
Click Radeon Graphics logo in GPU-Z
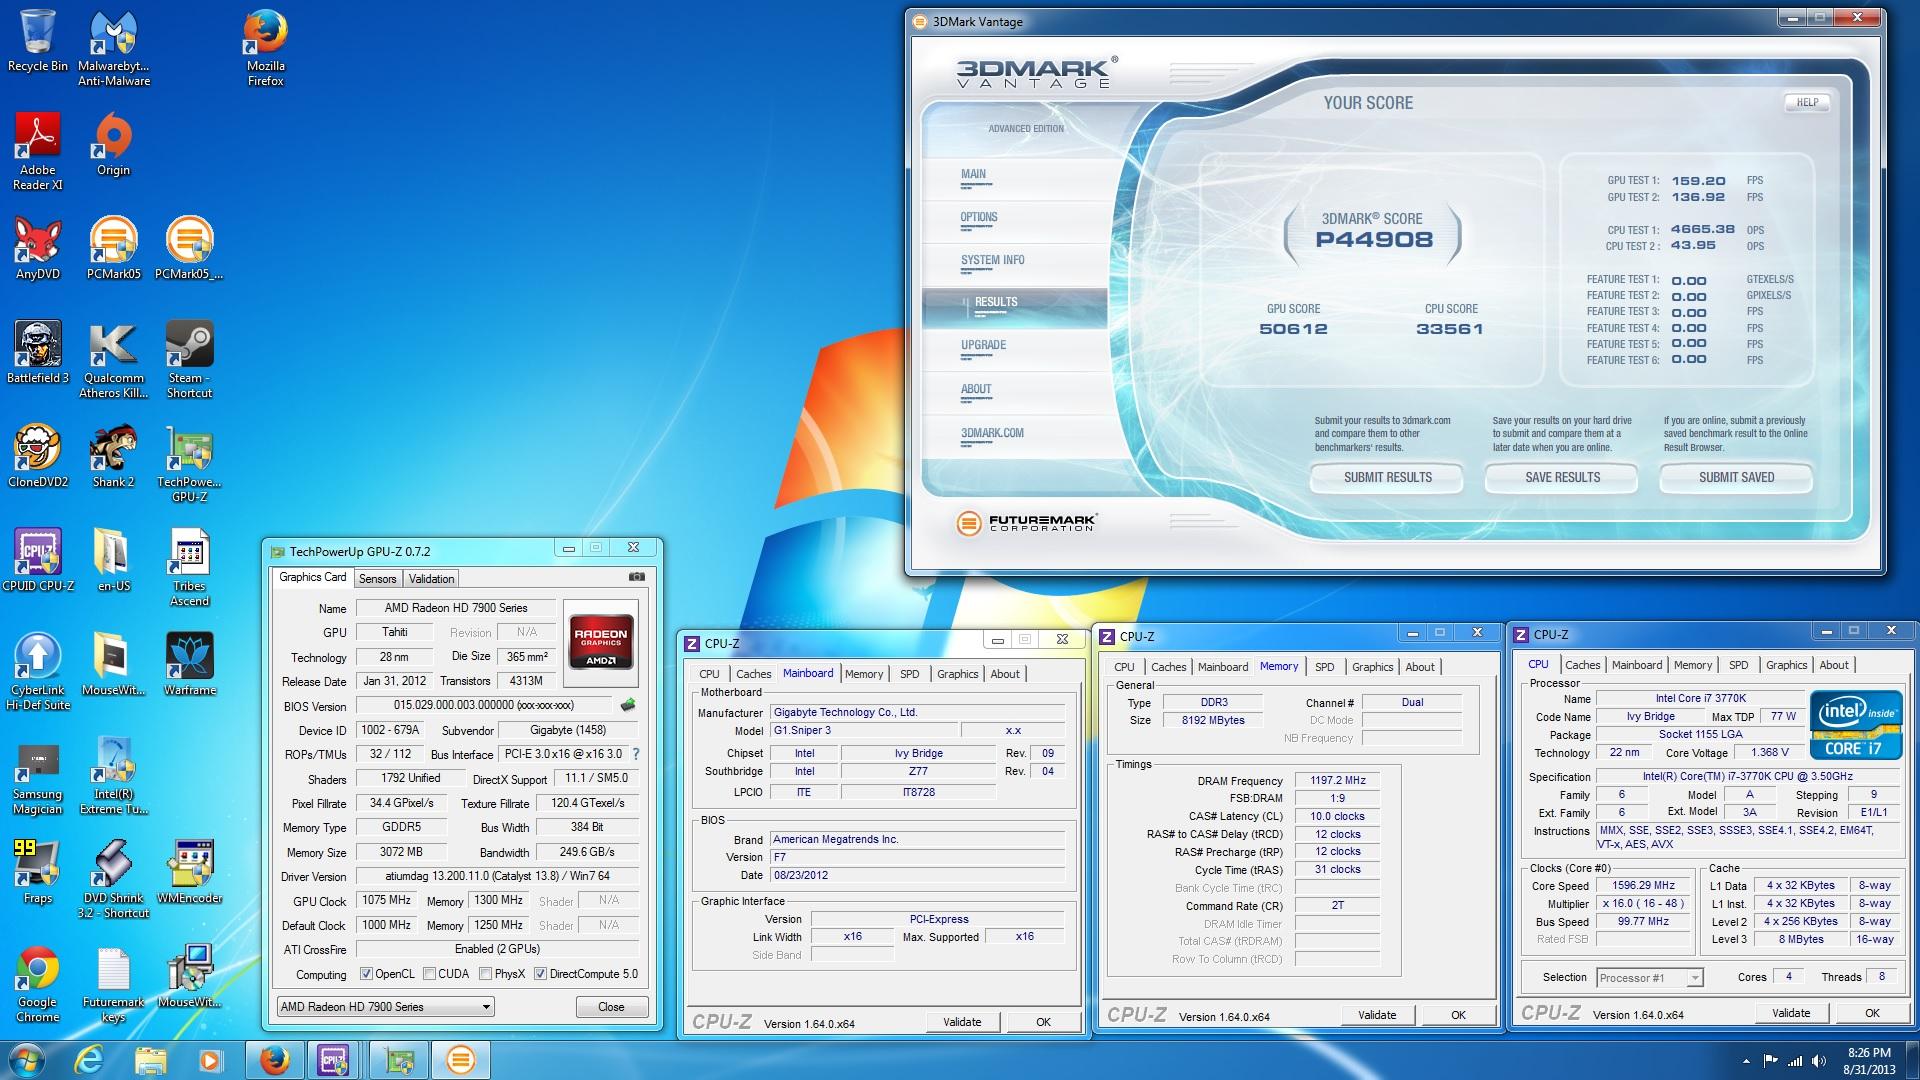click(600, 641)
